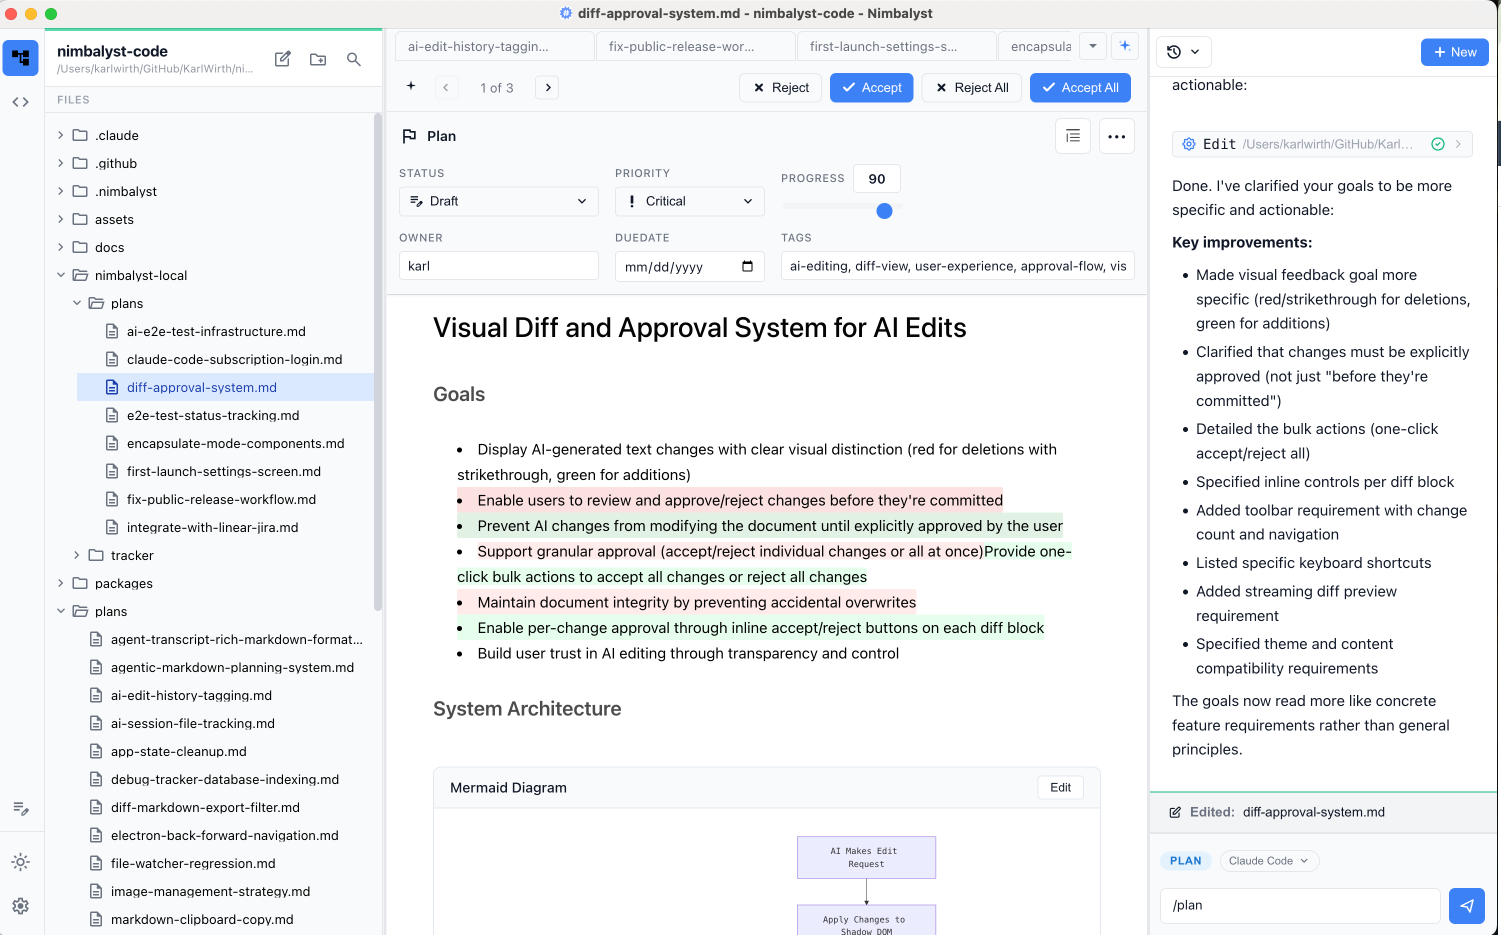Switch to the fix-public-release-workflow tab
Screen dimensions: 1501x935
tap(682, 46)
